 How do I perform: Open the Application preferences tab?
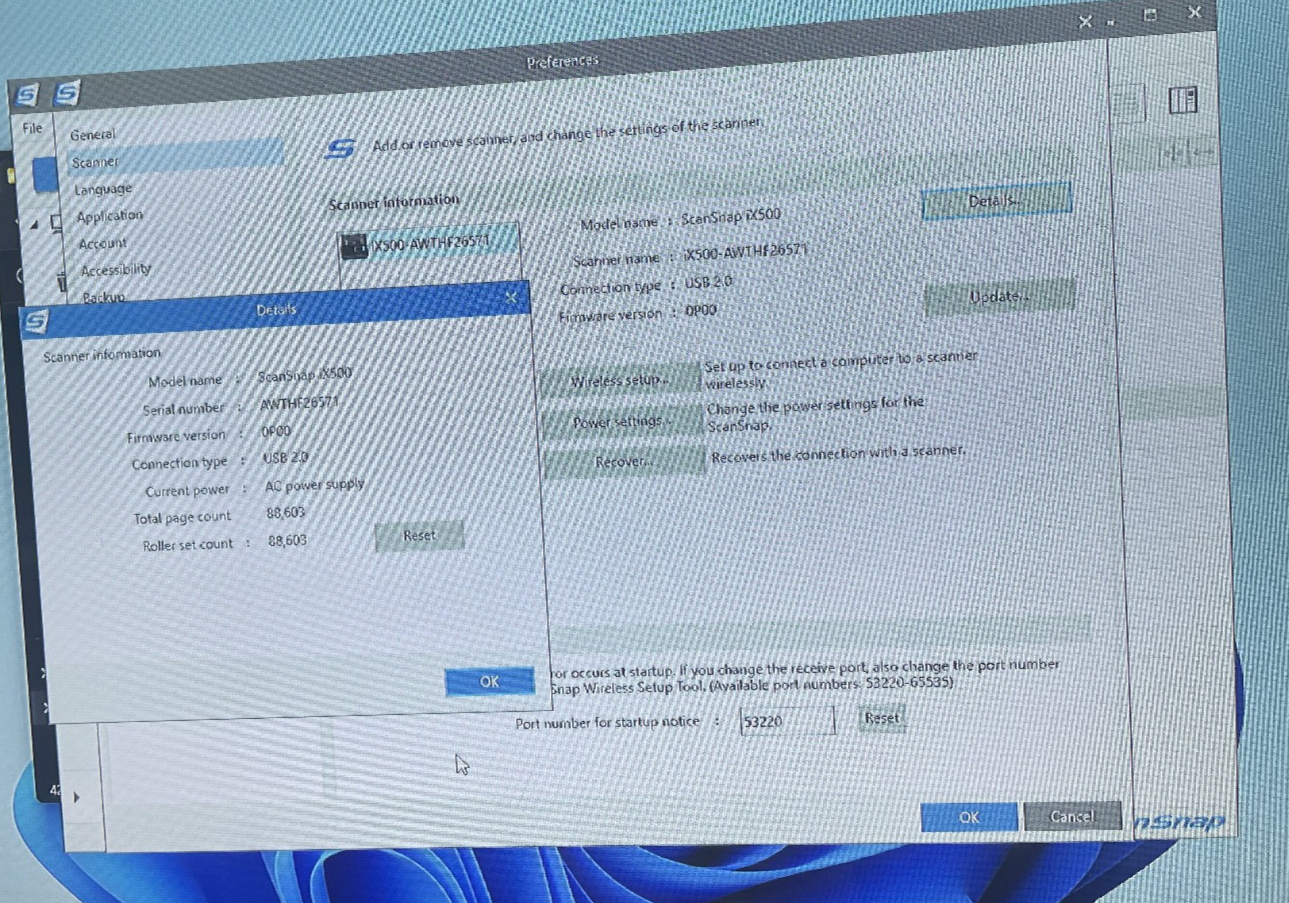[110, 216]
